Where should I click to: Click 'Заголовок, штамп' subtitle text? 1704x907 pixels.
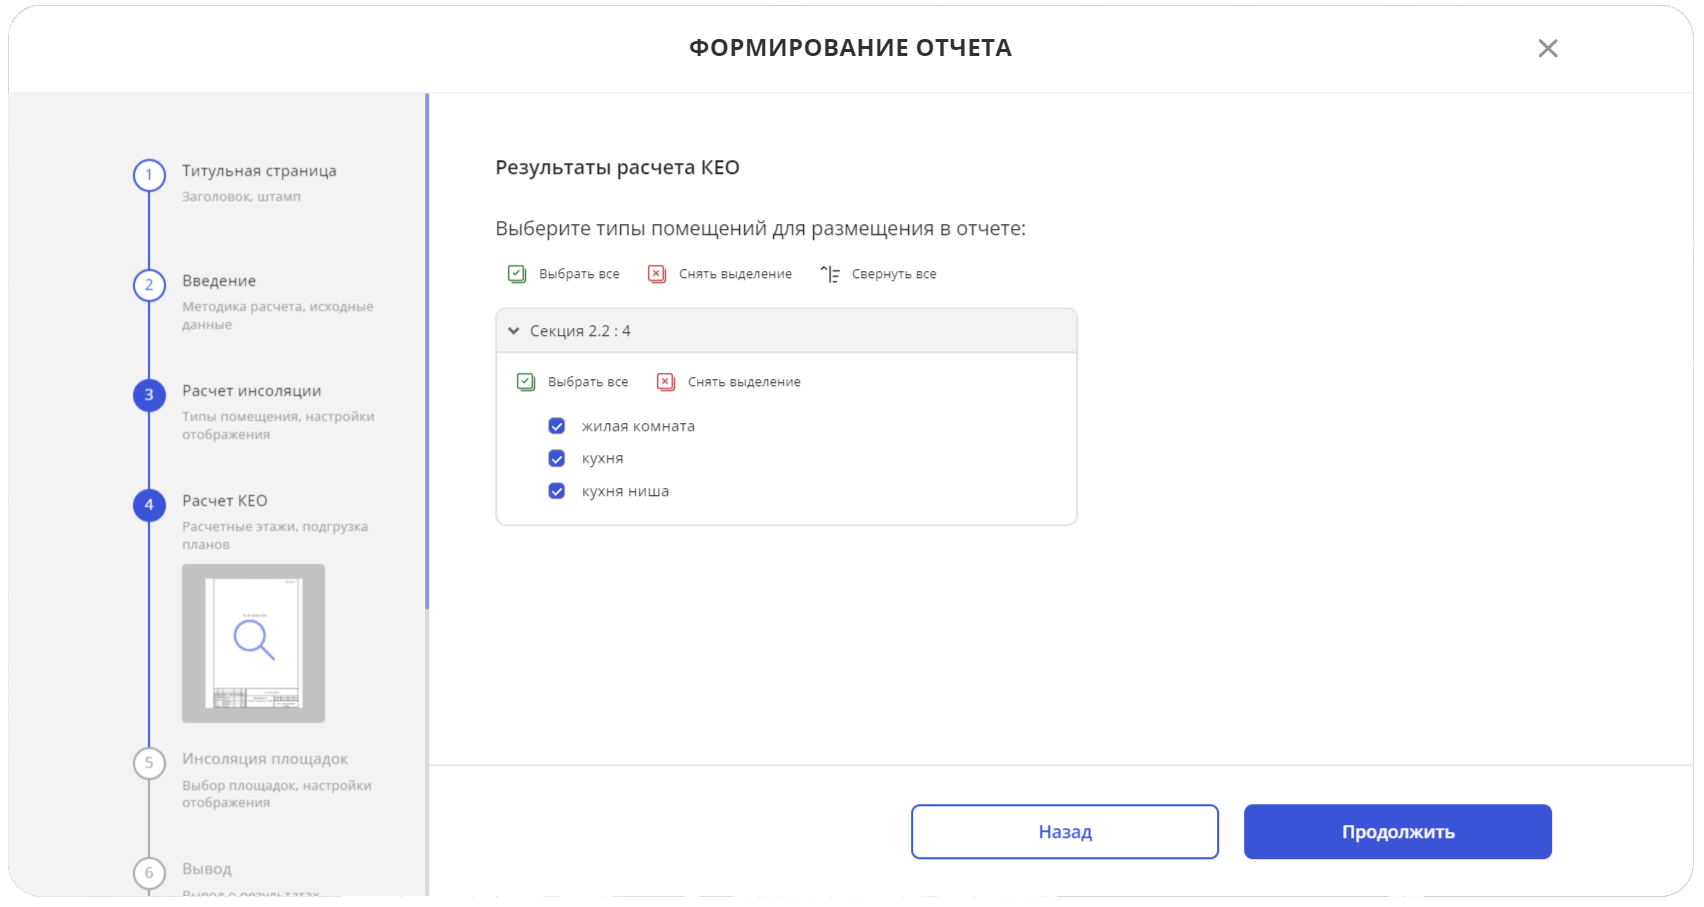click(241, 197)
